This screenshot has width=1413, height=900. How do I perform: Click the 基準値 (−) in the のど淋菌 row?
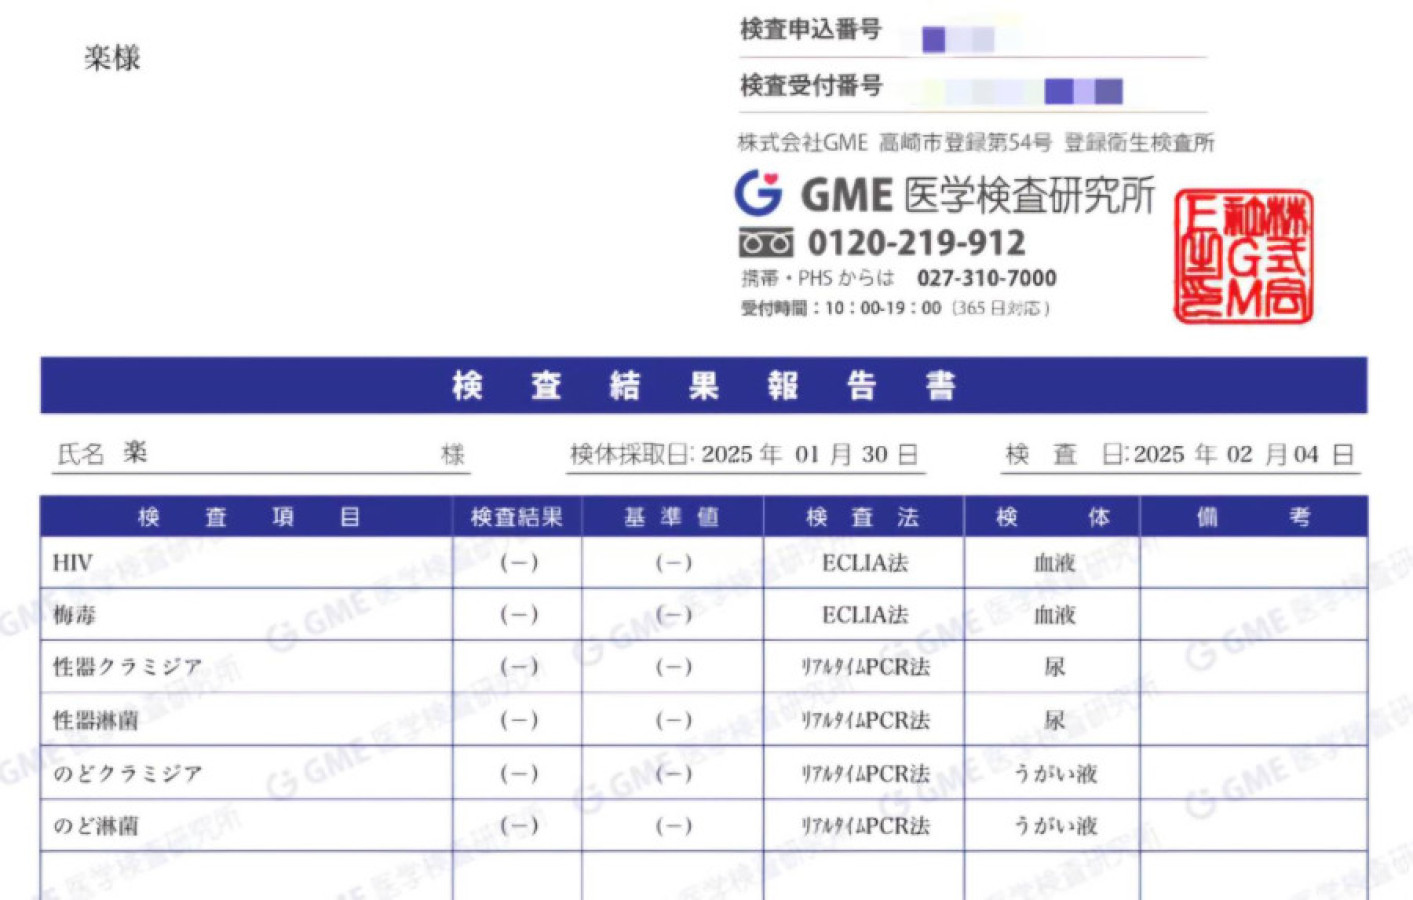[x=673, y=826]
